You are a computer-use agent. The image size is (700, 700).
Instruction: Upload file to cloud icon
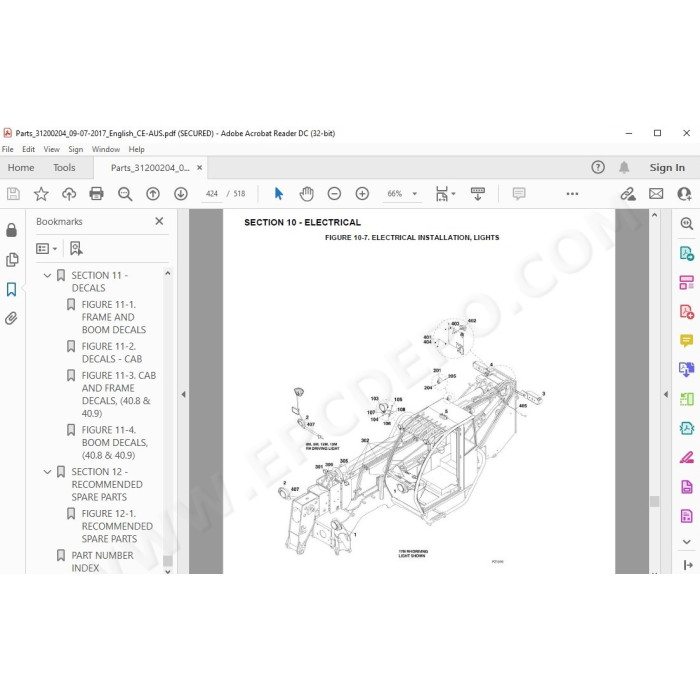[69, 194]
